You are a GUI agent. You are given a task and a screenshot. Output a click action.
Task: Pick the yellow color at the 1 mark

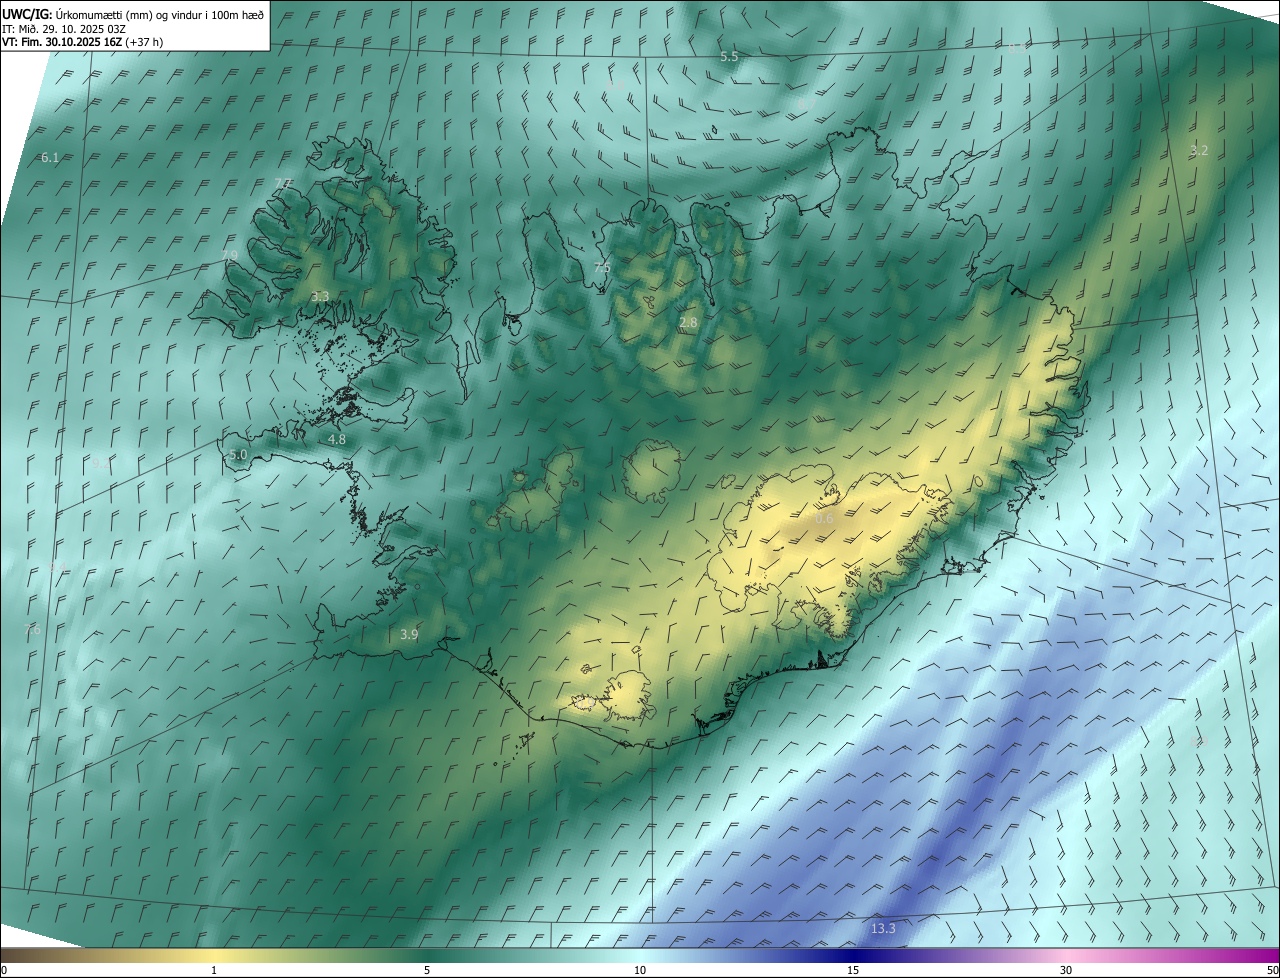pos(214,955)
